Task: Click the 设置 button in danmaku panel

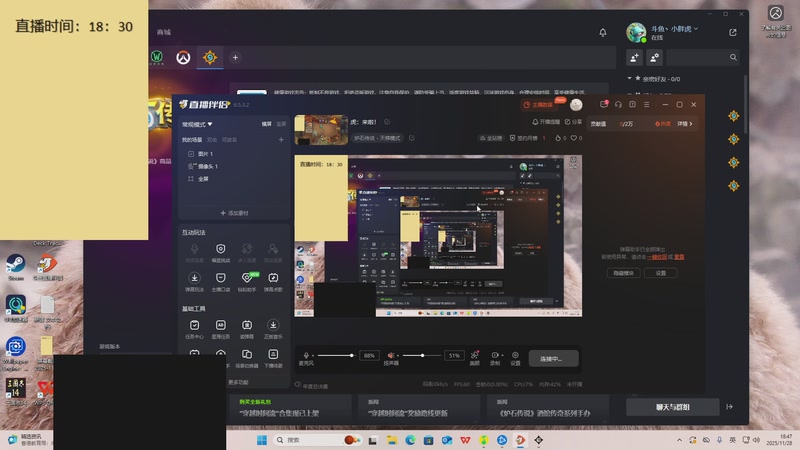Action: click(661, 273)
